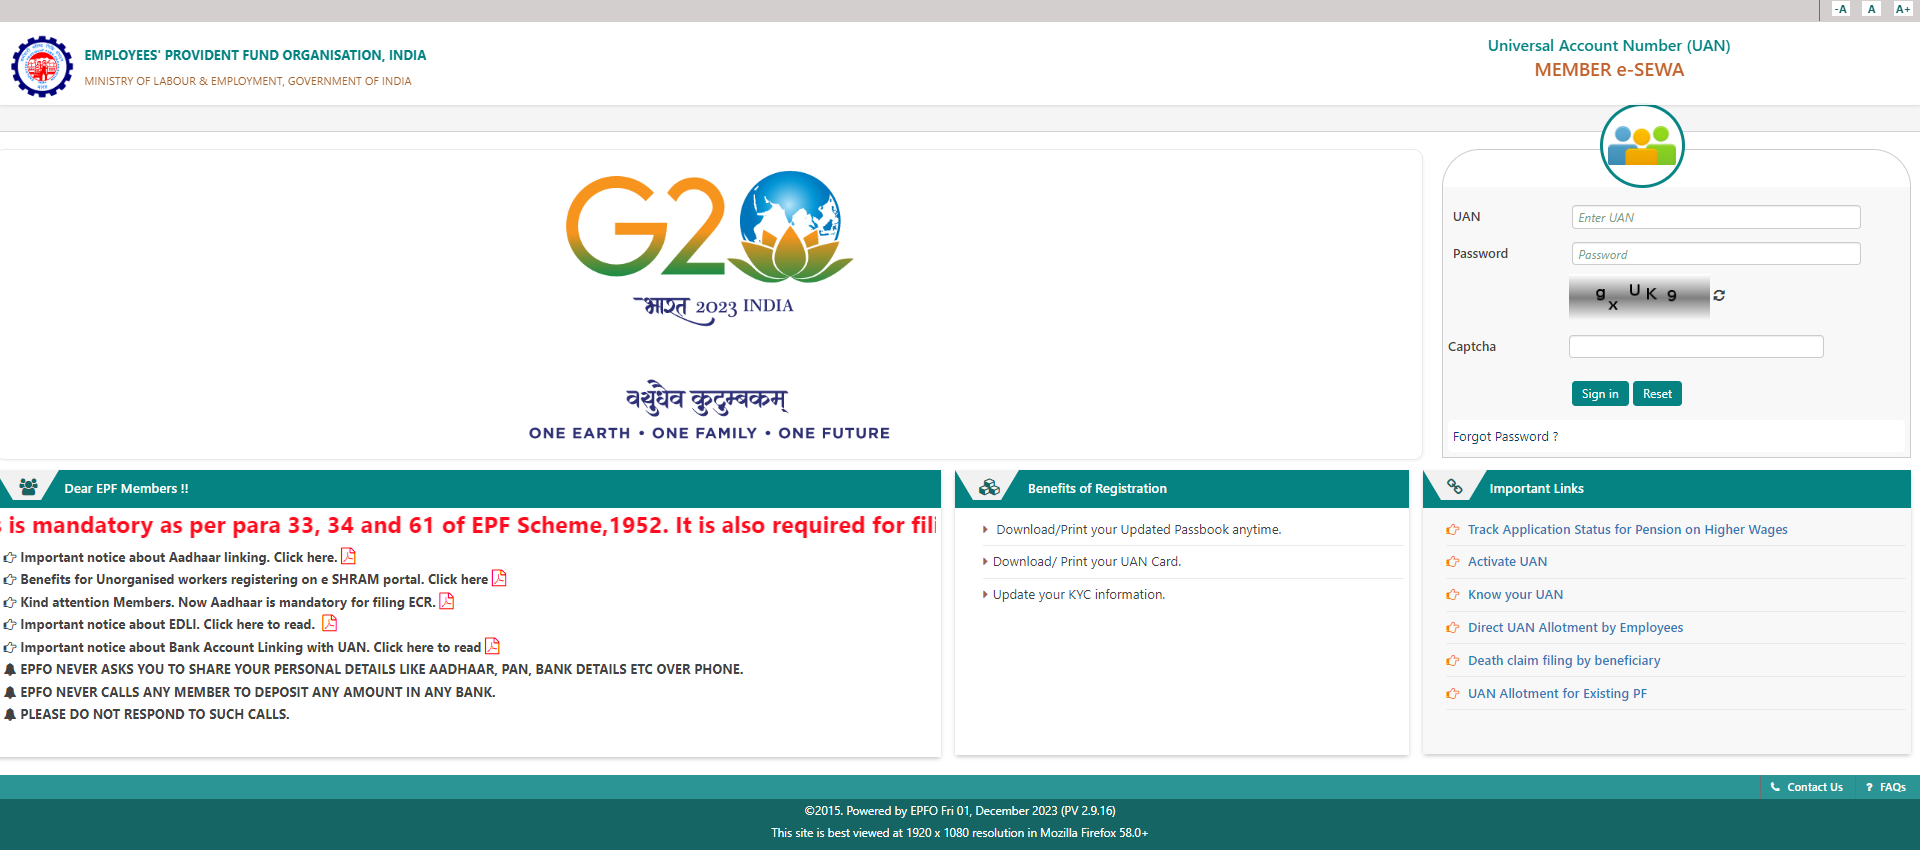The width and height of the screenshot is (1920, 852).
Task: Click the Reset button
Action: (1657, 394)
